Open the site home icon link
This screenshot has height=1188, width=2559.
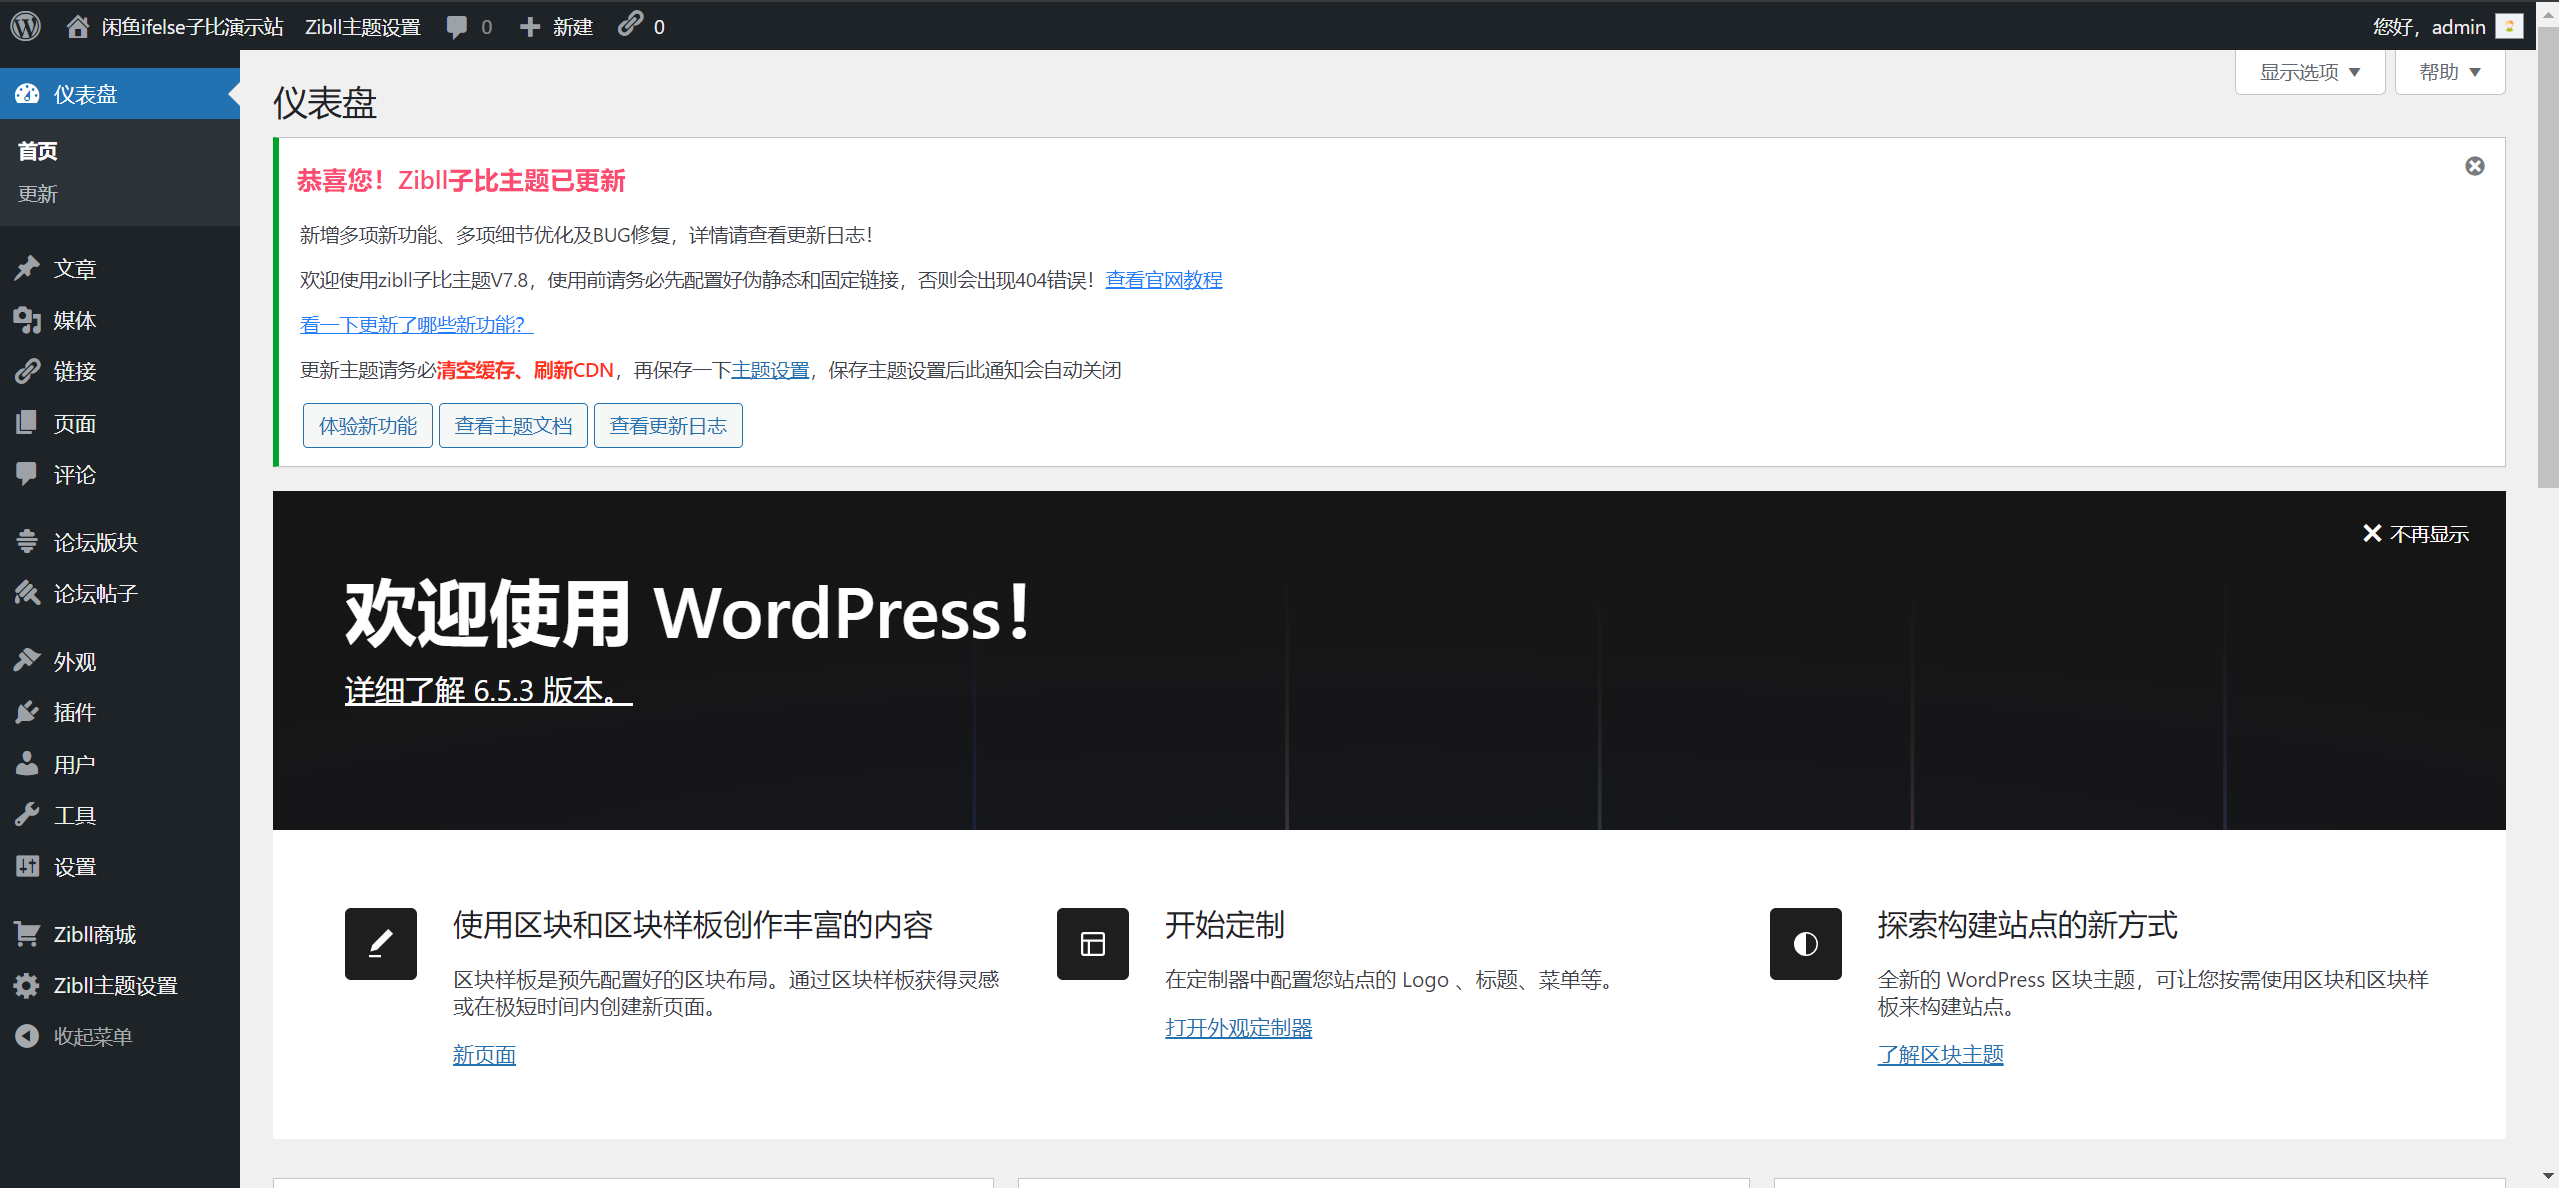coord(78,26)
